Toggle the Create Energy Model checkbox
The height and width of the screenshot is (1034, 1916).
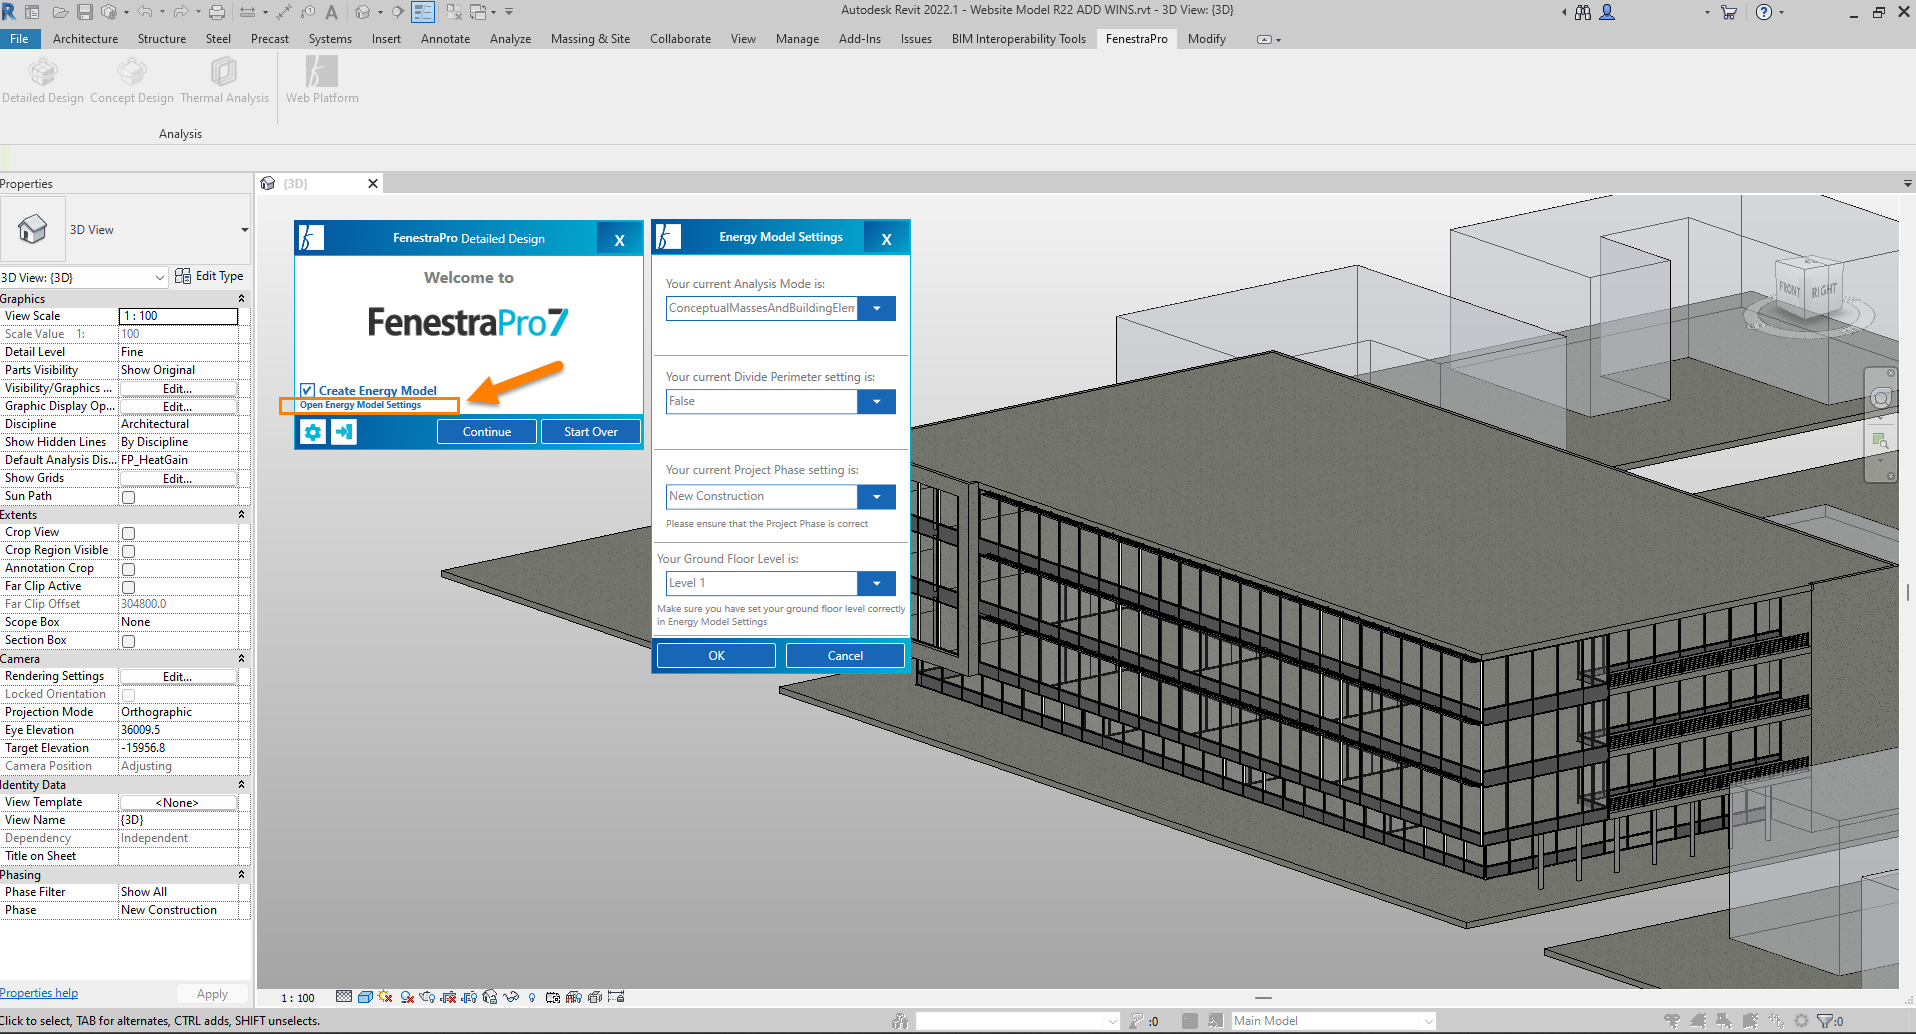pos(308,391)
